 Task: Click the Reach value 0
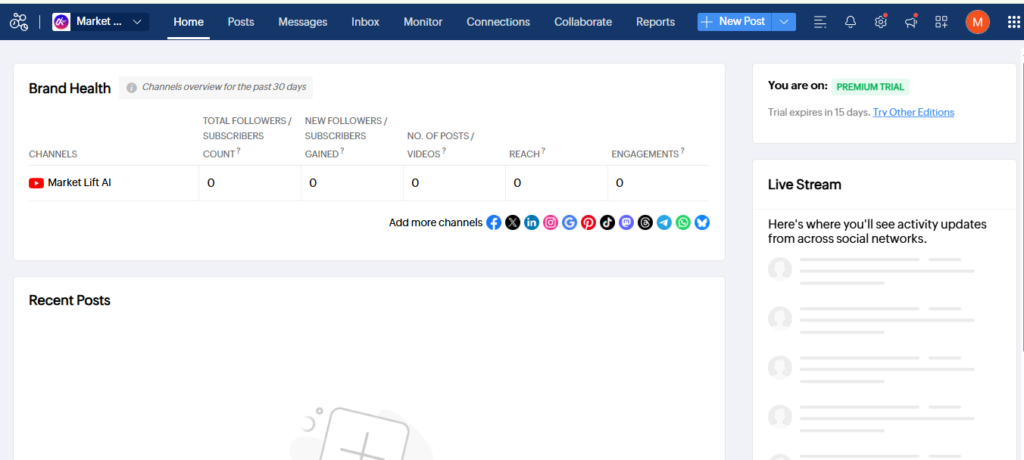pyautogui.click(x=517, y=184)
